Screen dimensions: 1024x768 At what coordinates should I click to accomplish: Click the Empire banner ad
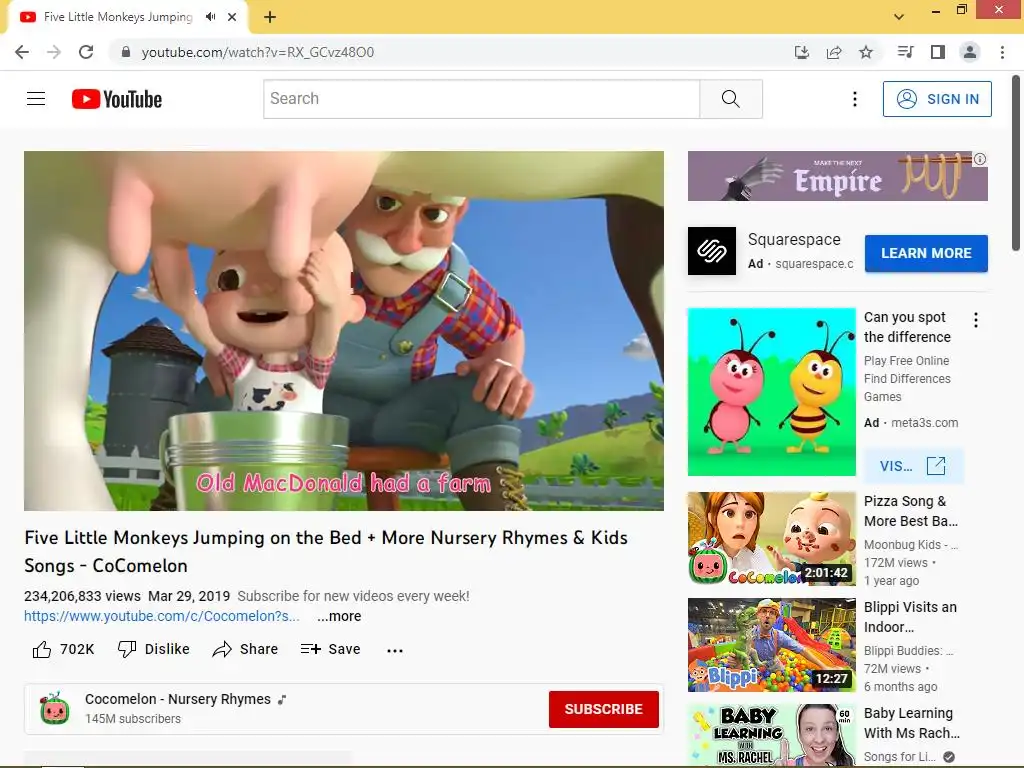click(837, 176)
